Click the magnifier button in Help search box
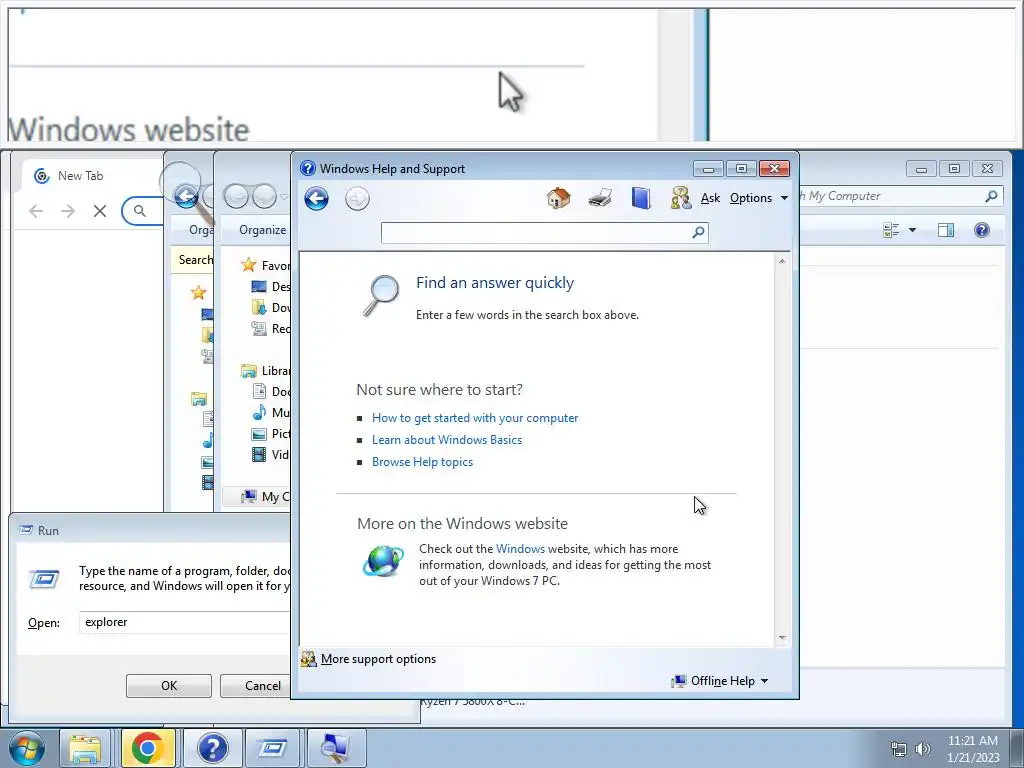Image resolution: width=1024 pixels, height=768 pixels. click(699, 232)
